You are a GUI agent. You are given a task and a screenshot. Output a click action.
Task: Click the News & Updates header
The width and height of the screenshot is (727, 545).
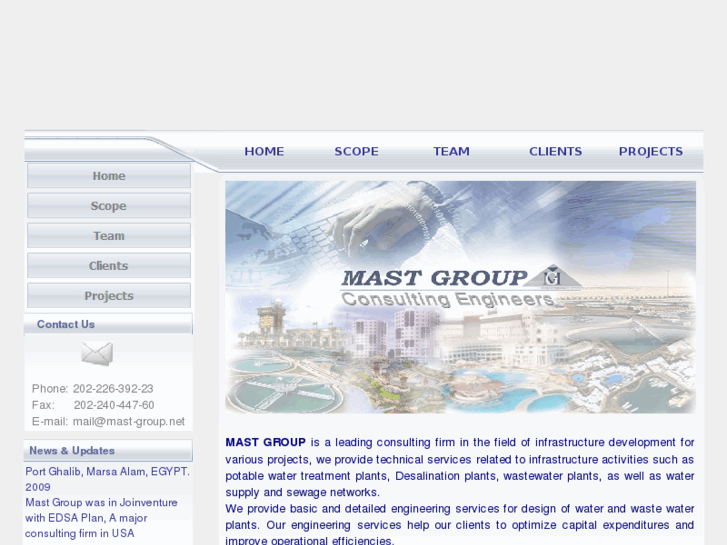[x=108, y=450]
